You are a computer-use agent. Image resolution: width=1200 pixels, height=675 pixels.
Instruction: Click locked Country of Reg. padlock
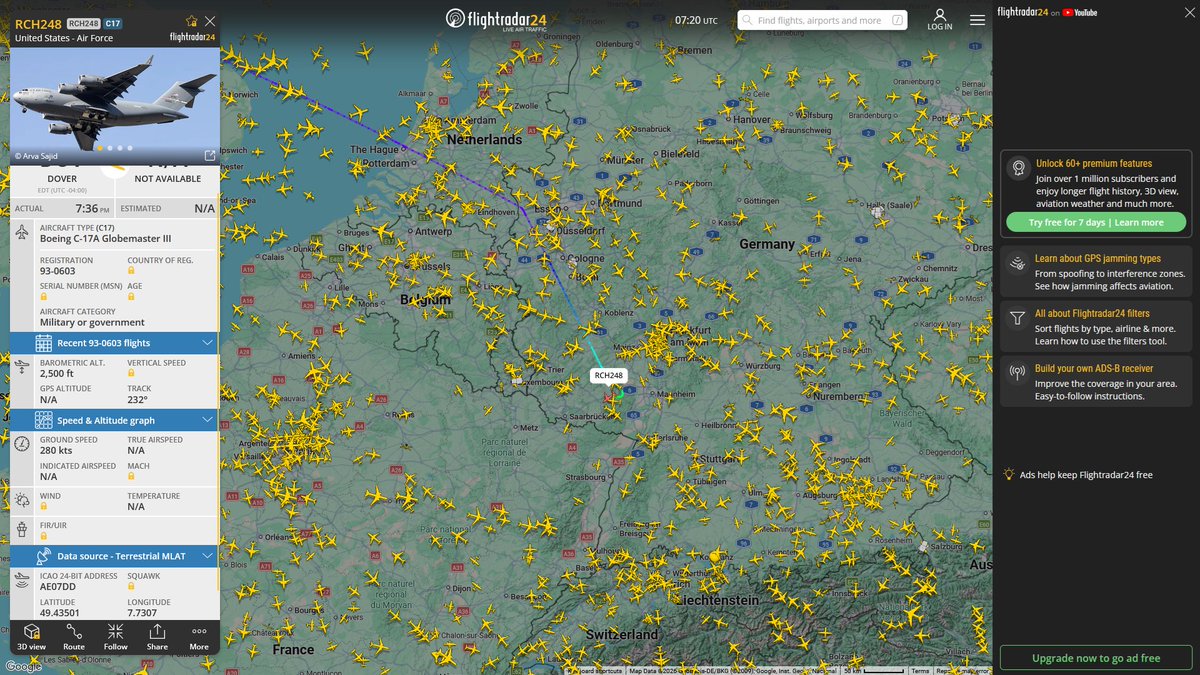[131, 272]
